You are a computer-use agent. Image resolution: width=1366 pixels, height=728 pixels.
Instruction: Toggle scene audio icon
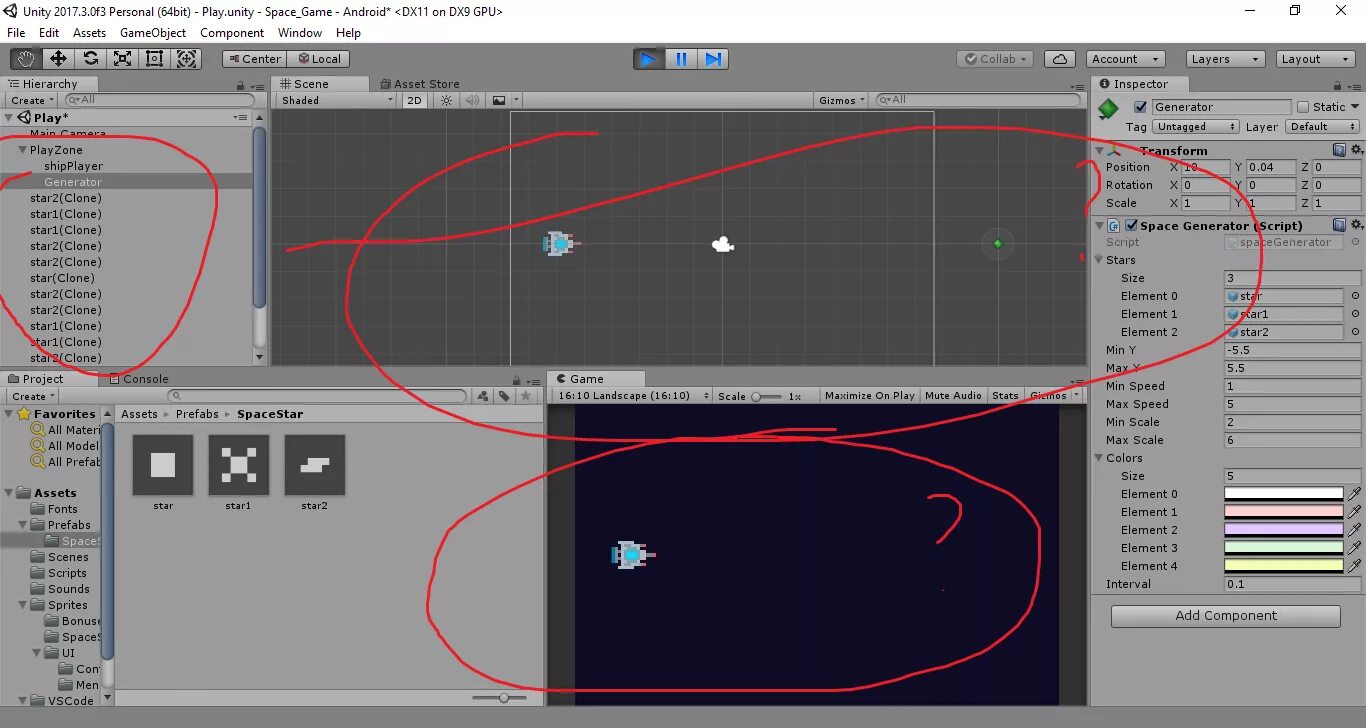[470, 100]
